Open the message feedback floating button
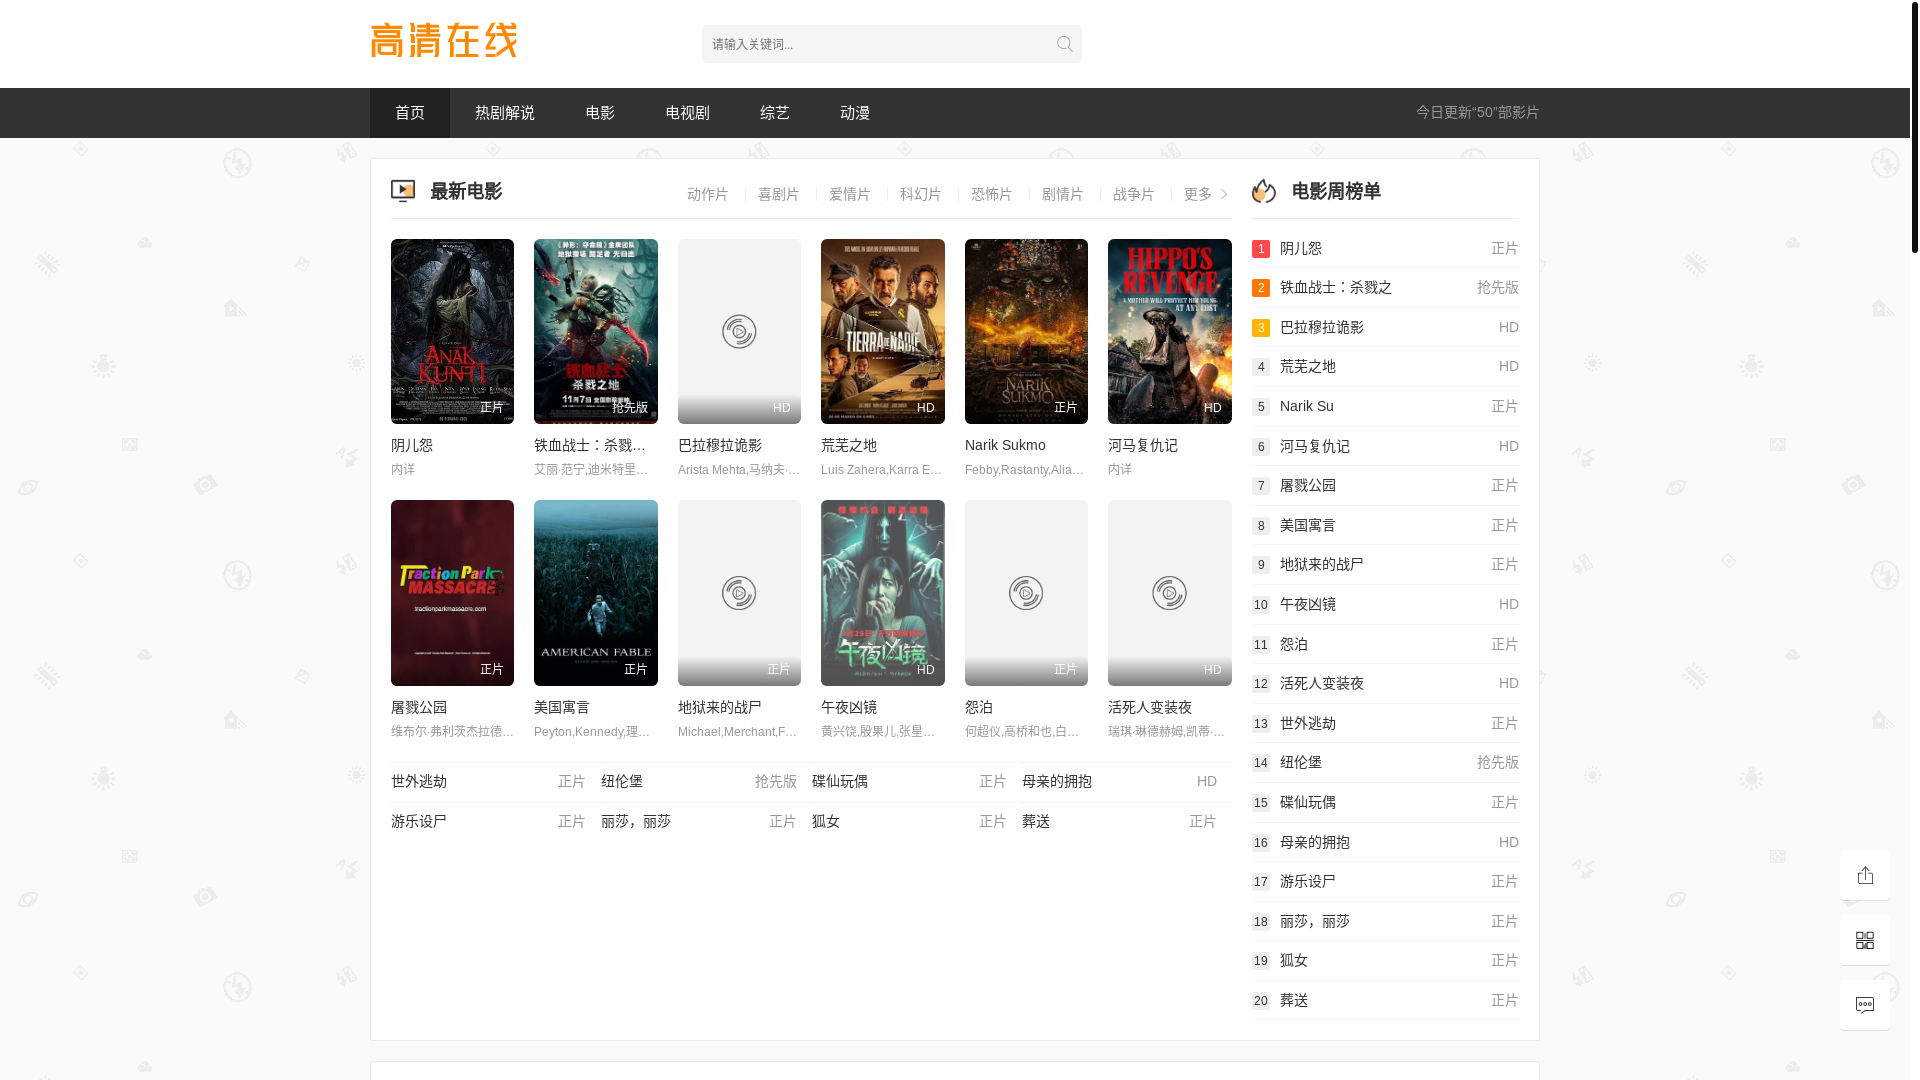 click(x=1865, y=1005)
